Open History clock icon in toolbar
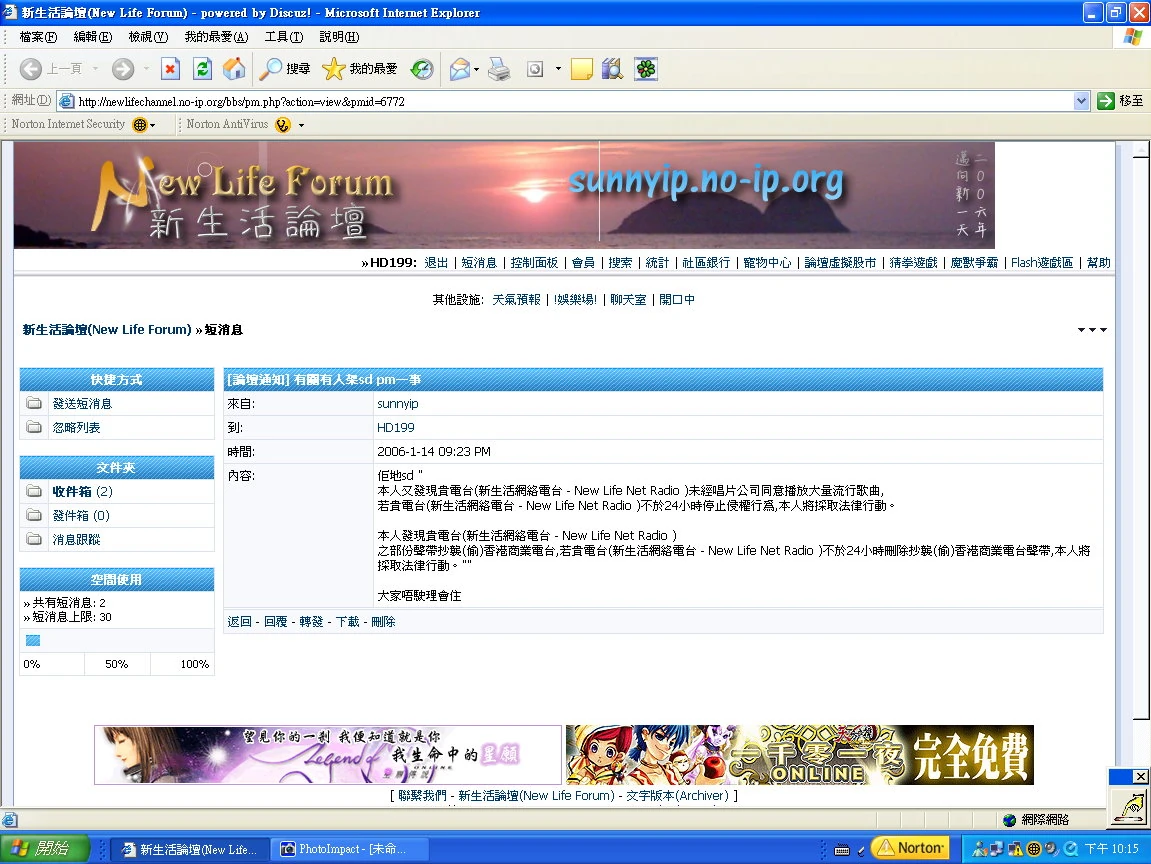The height and width of the screenshot is (864, 1151). pyautogui.click(x=421, y=69)
